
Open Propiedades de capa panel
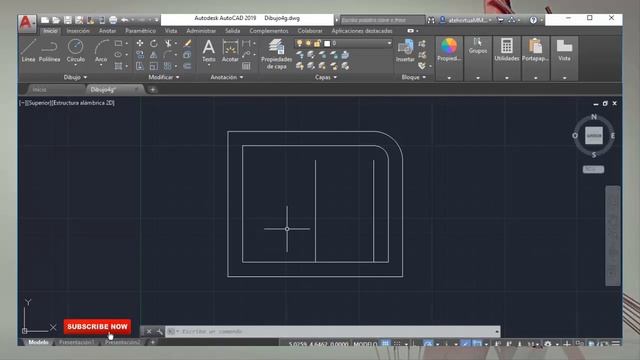[276, 54]
